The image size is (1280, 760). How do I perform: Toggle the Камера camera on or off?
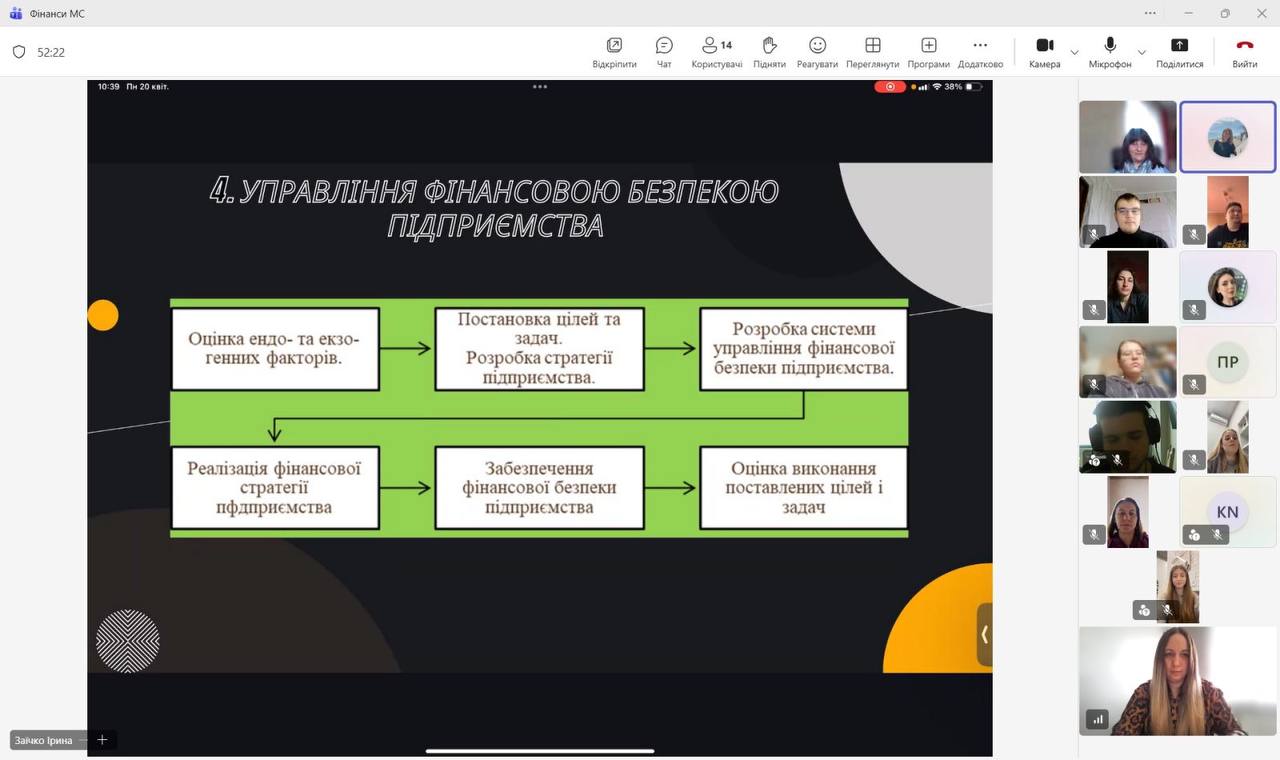pos(1044,51)
